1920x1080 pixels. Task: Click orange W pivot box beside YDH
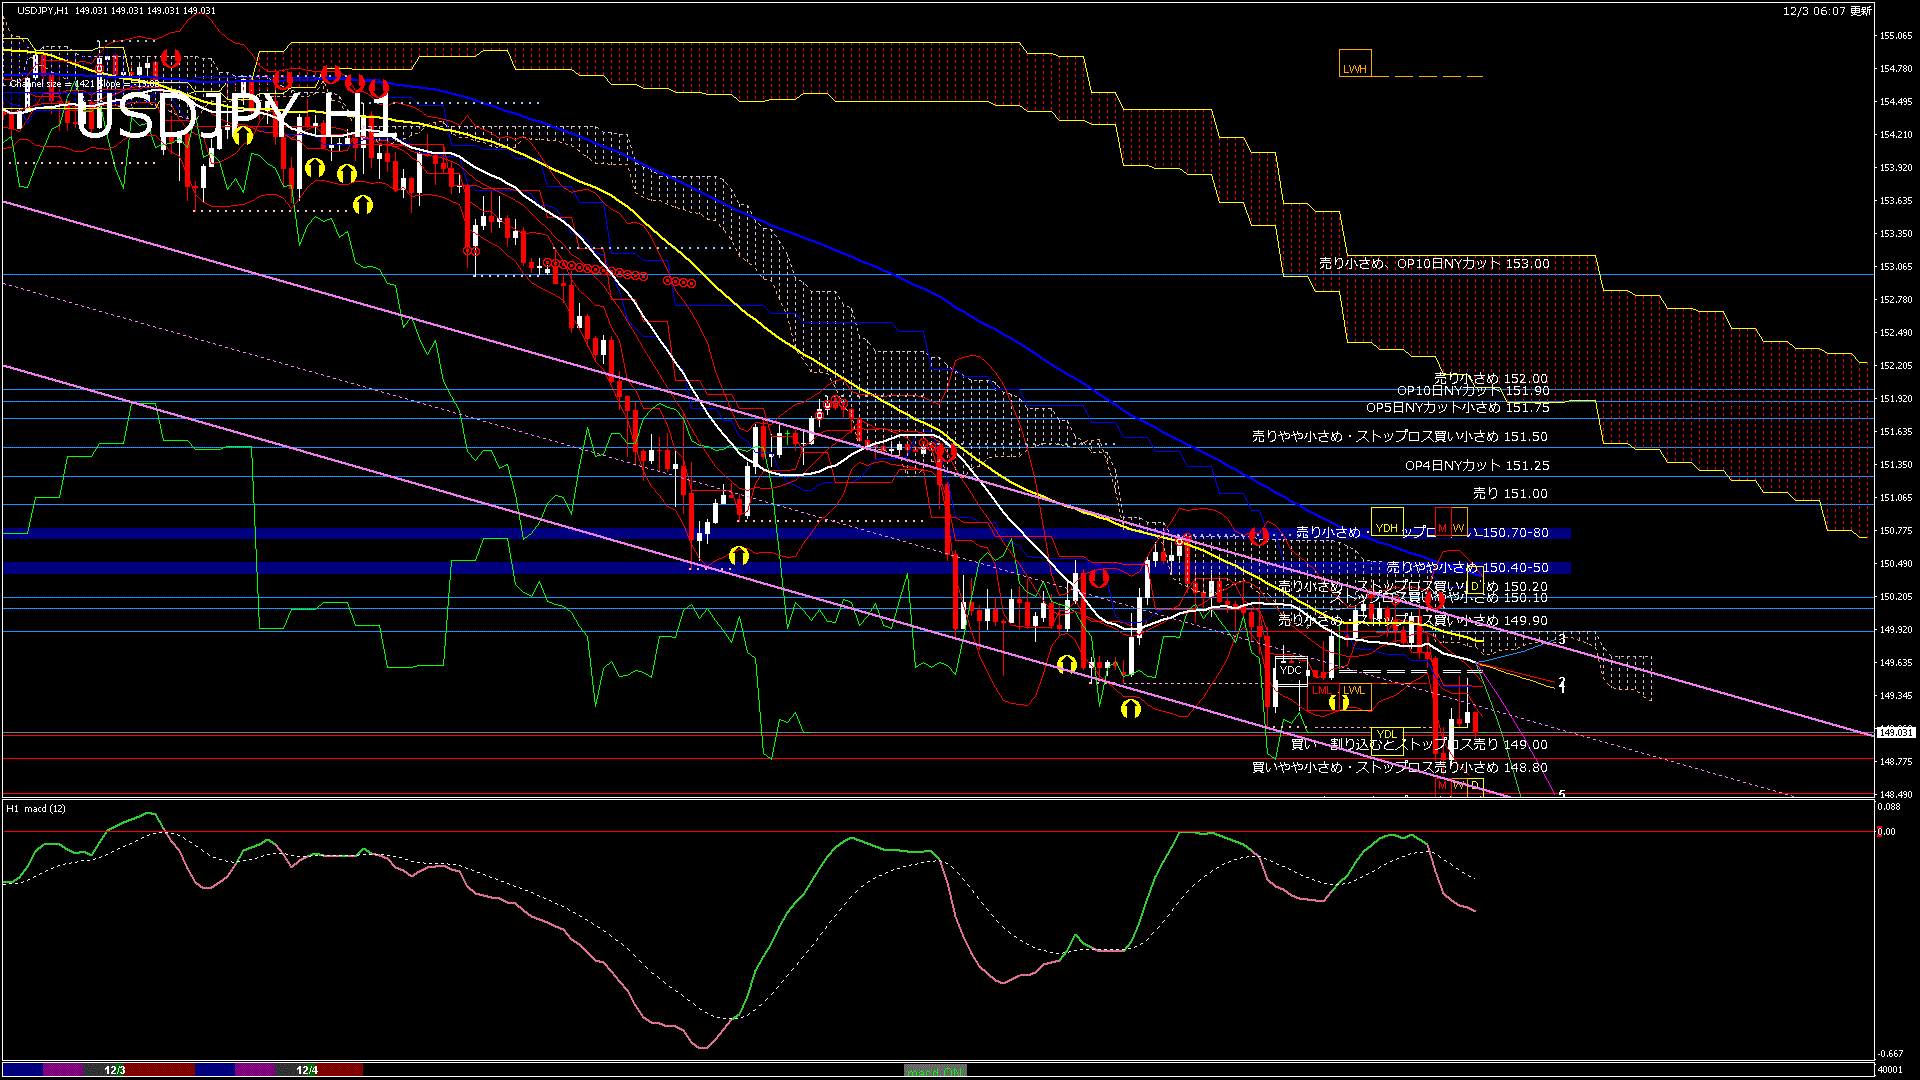click(1458, 522)
